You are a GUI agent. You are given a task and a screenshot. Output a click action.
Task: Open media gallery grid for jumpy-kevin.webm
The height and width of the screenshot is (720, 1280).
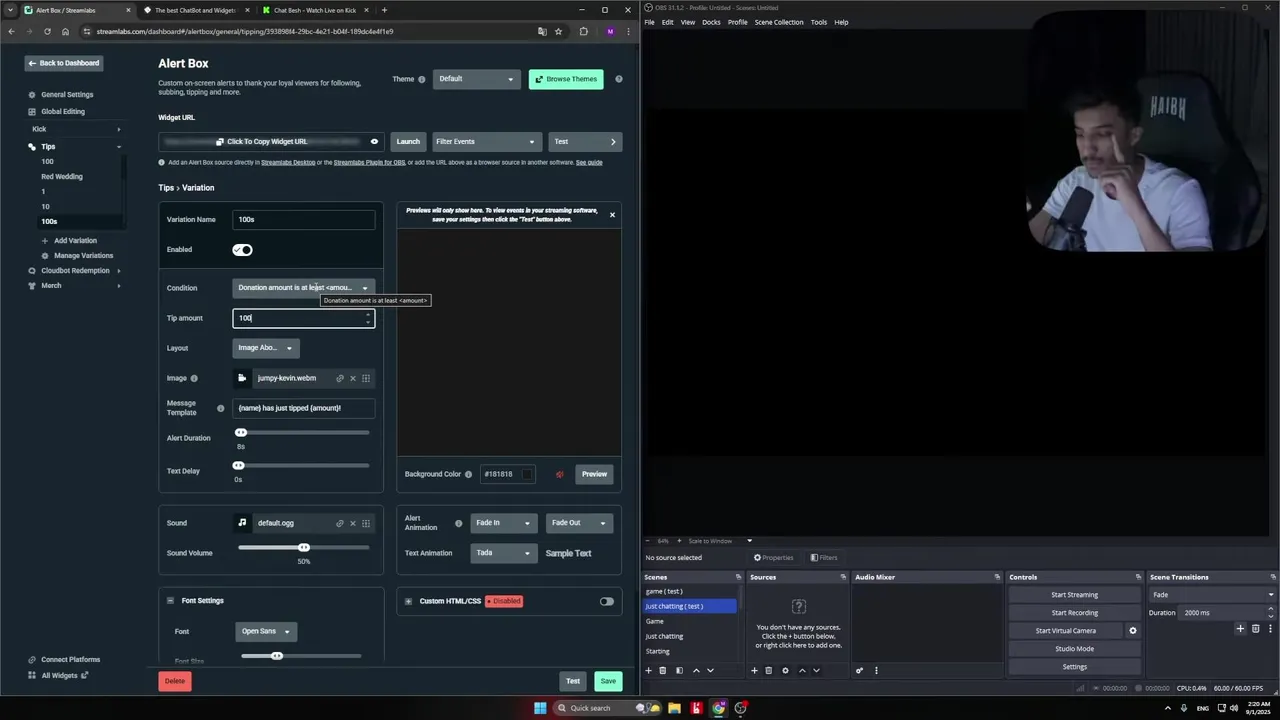pyautogui.click(x=366, y=378)
